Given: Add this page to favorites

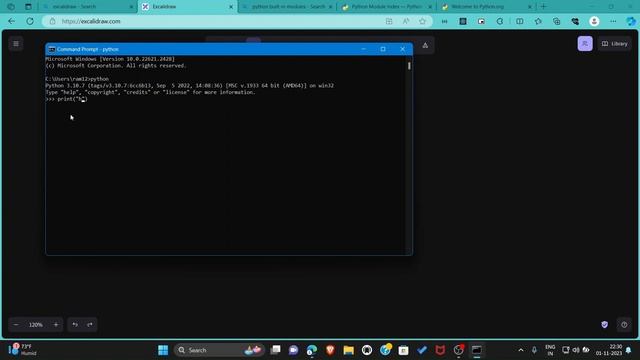Looking at the screenshot, I should click(x=422, y=21).
